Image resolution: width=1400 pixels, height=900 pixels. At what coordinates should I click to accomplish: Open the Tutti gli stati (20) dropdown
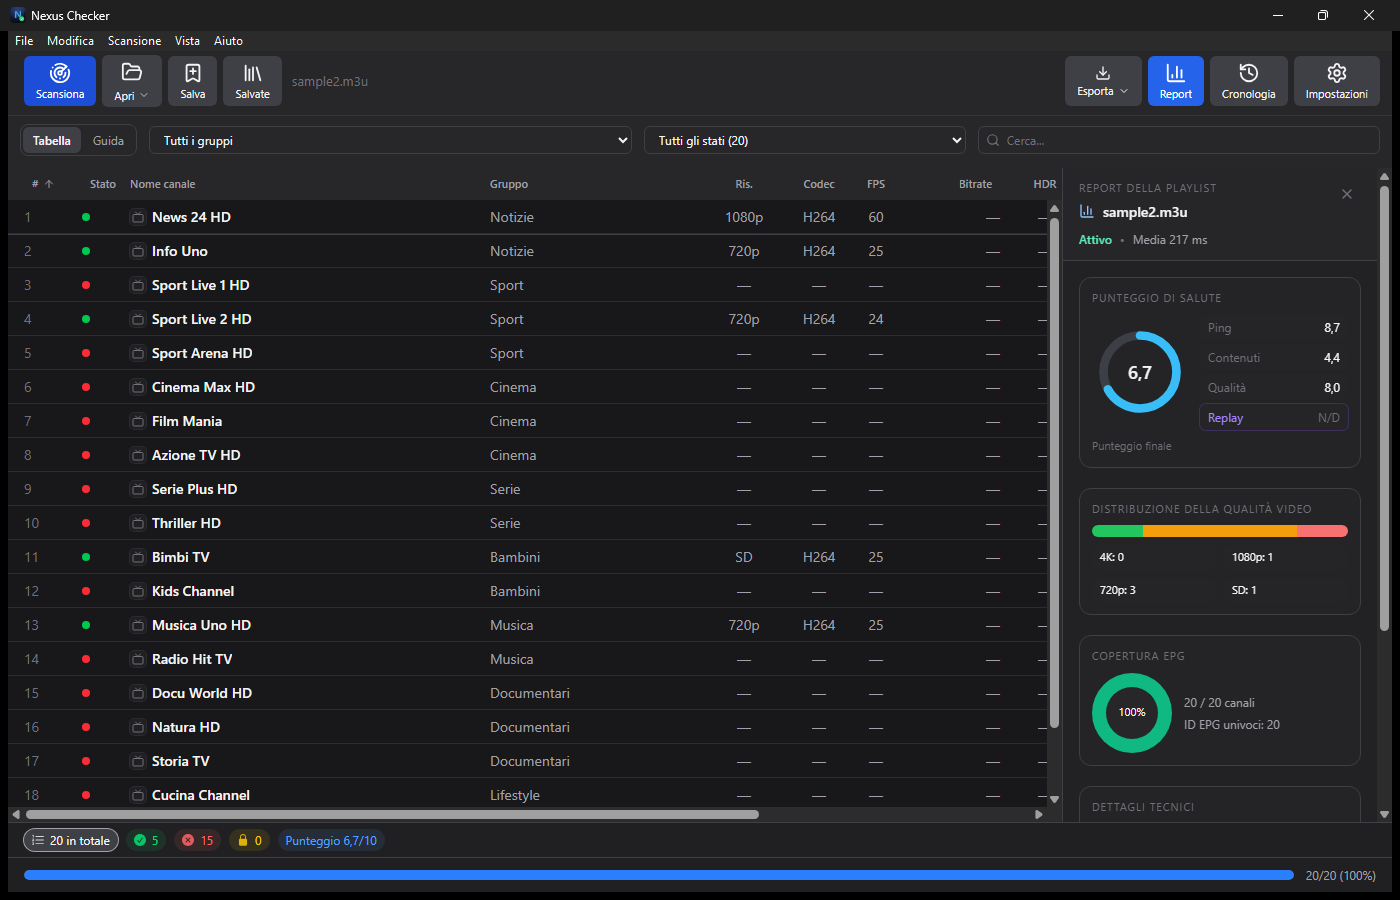point(805,141)
